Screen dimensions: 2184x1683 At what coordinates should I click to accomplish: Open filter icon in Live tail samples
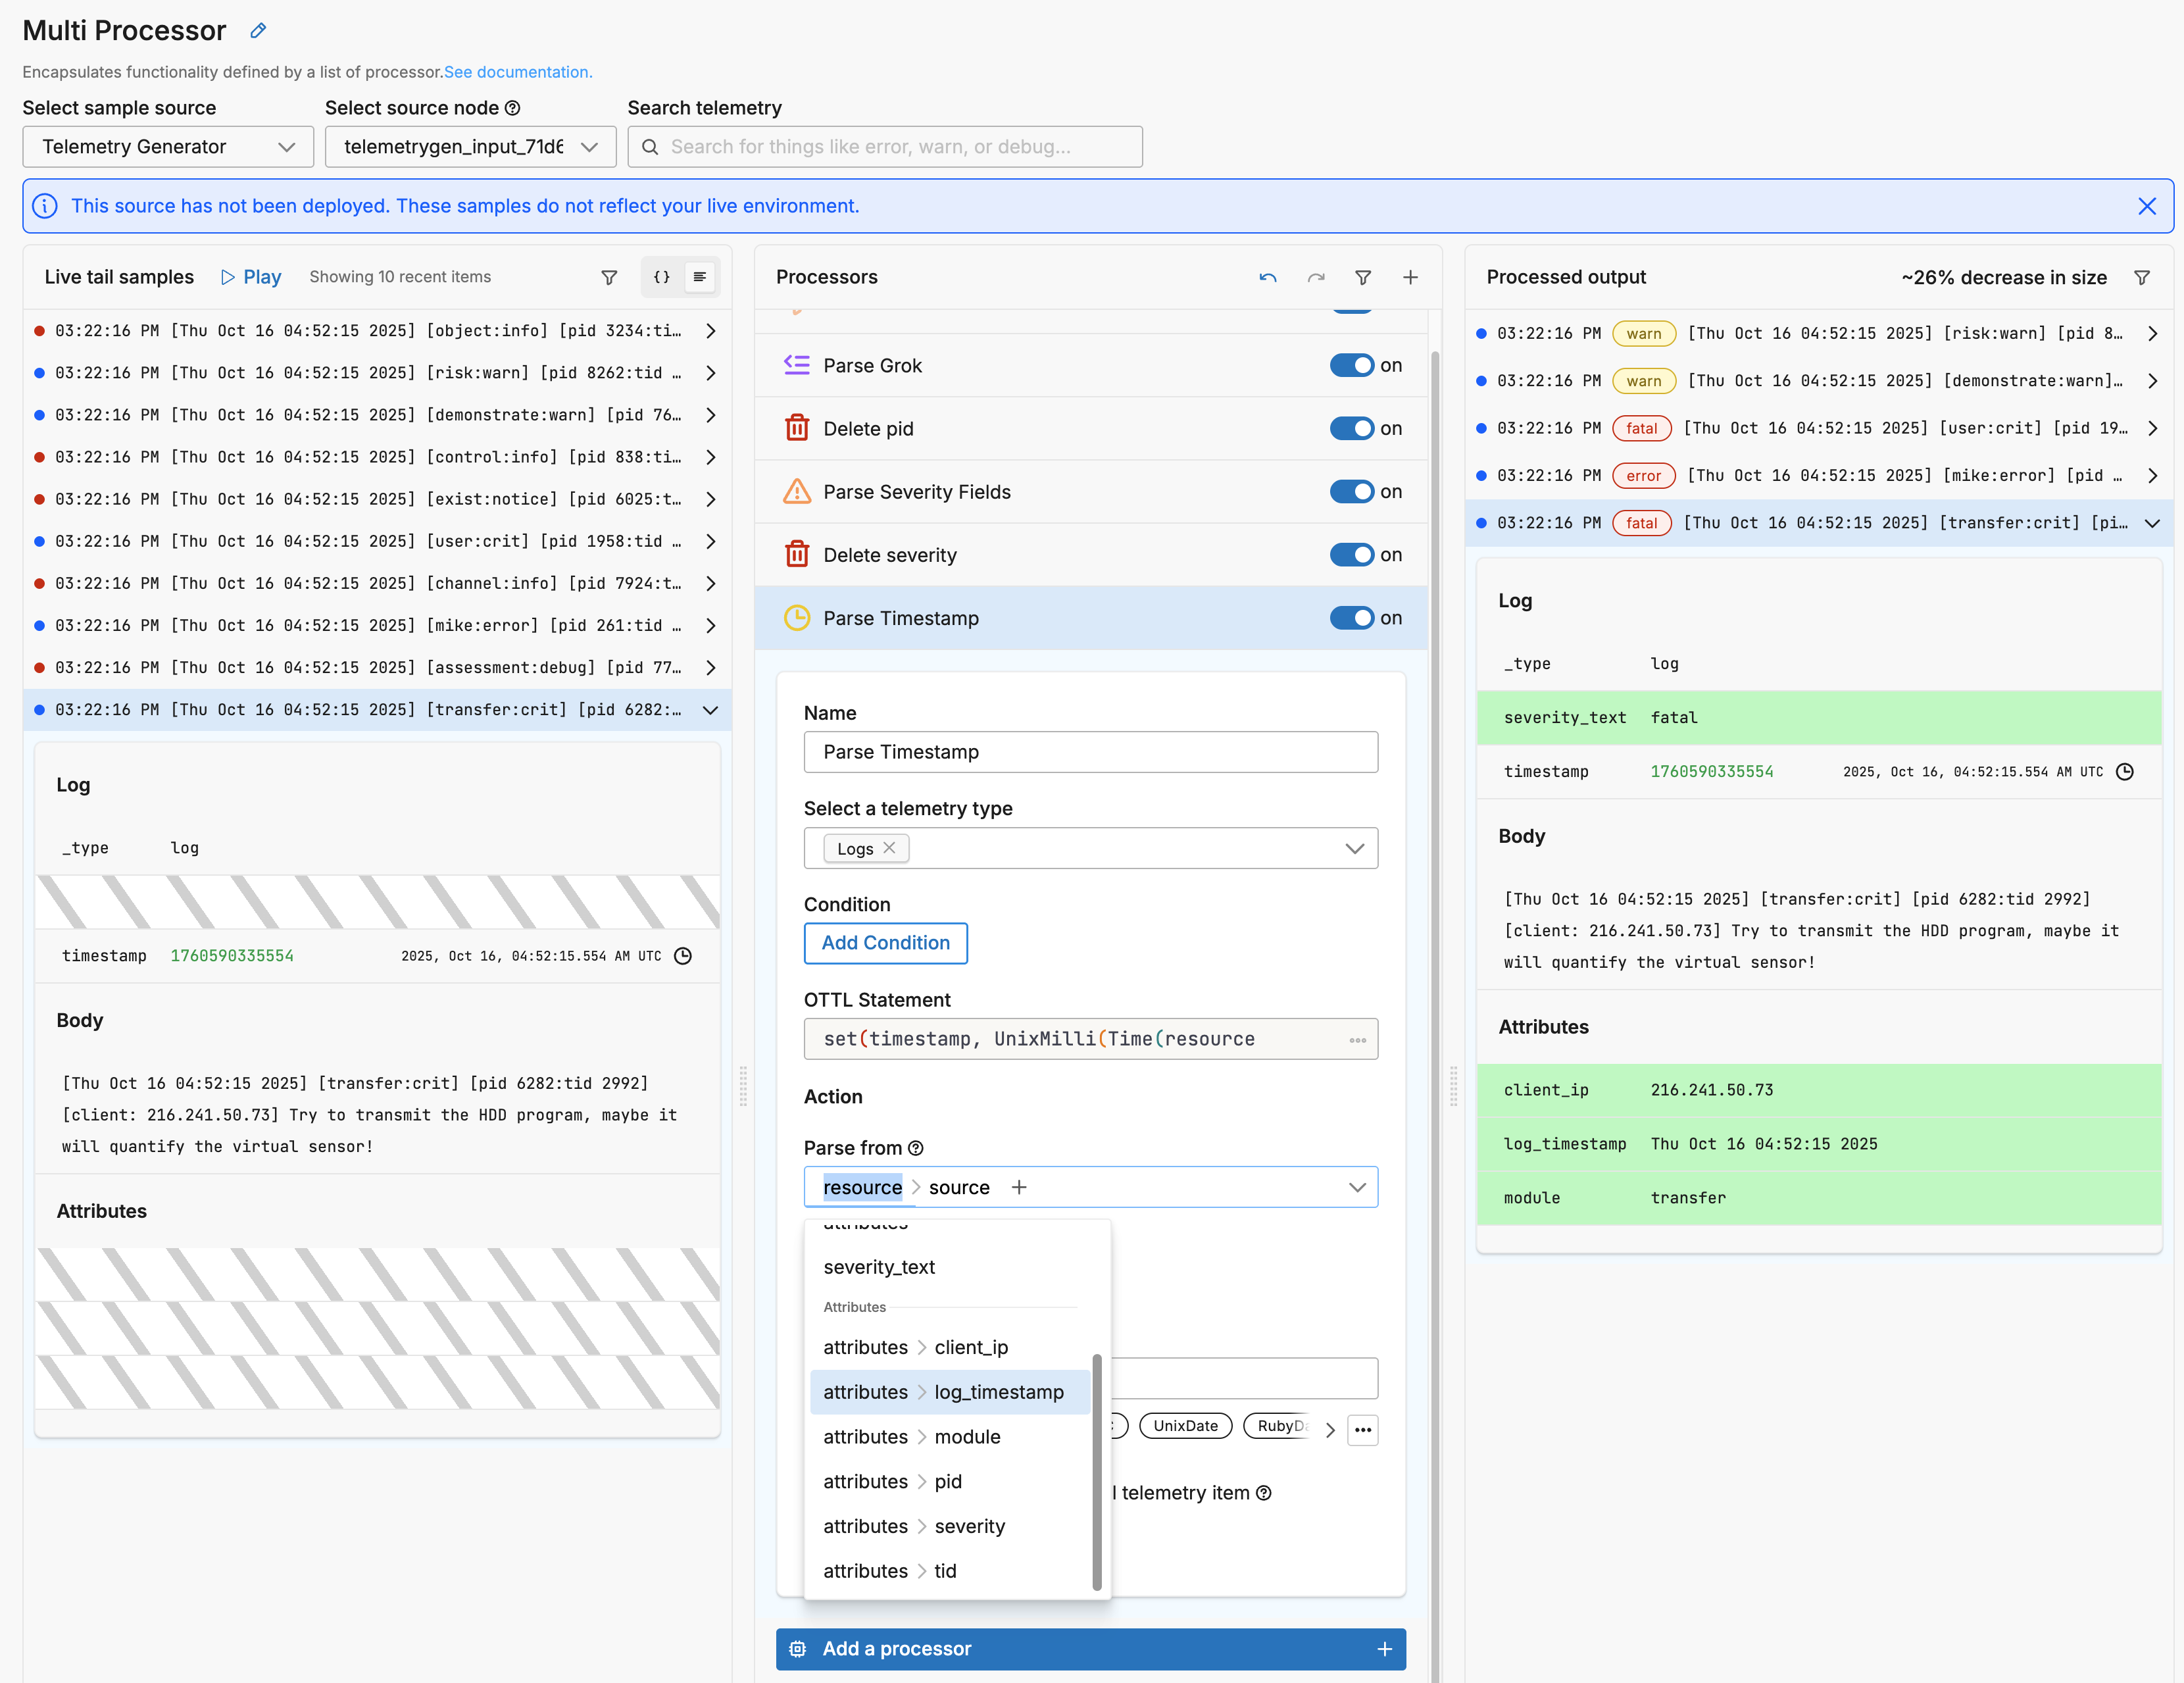[609, 277]
